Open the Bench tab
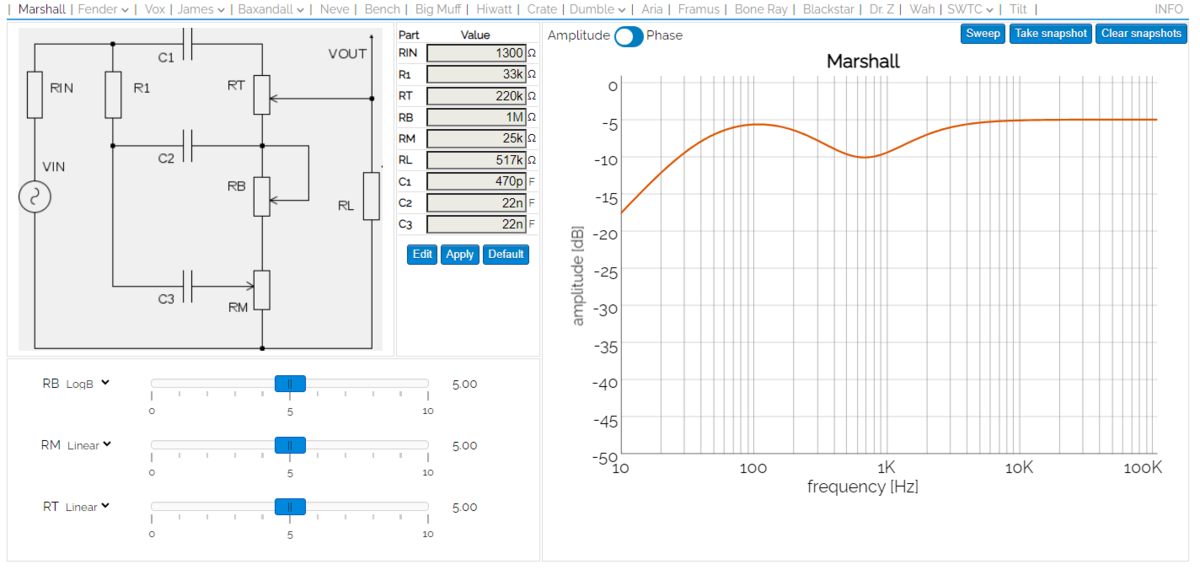This screenshot has width=1200, height=570. [382, 9]
